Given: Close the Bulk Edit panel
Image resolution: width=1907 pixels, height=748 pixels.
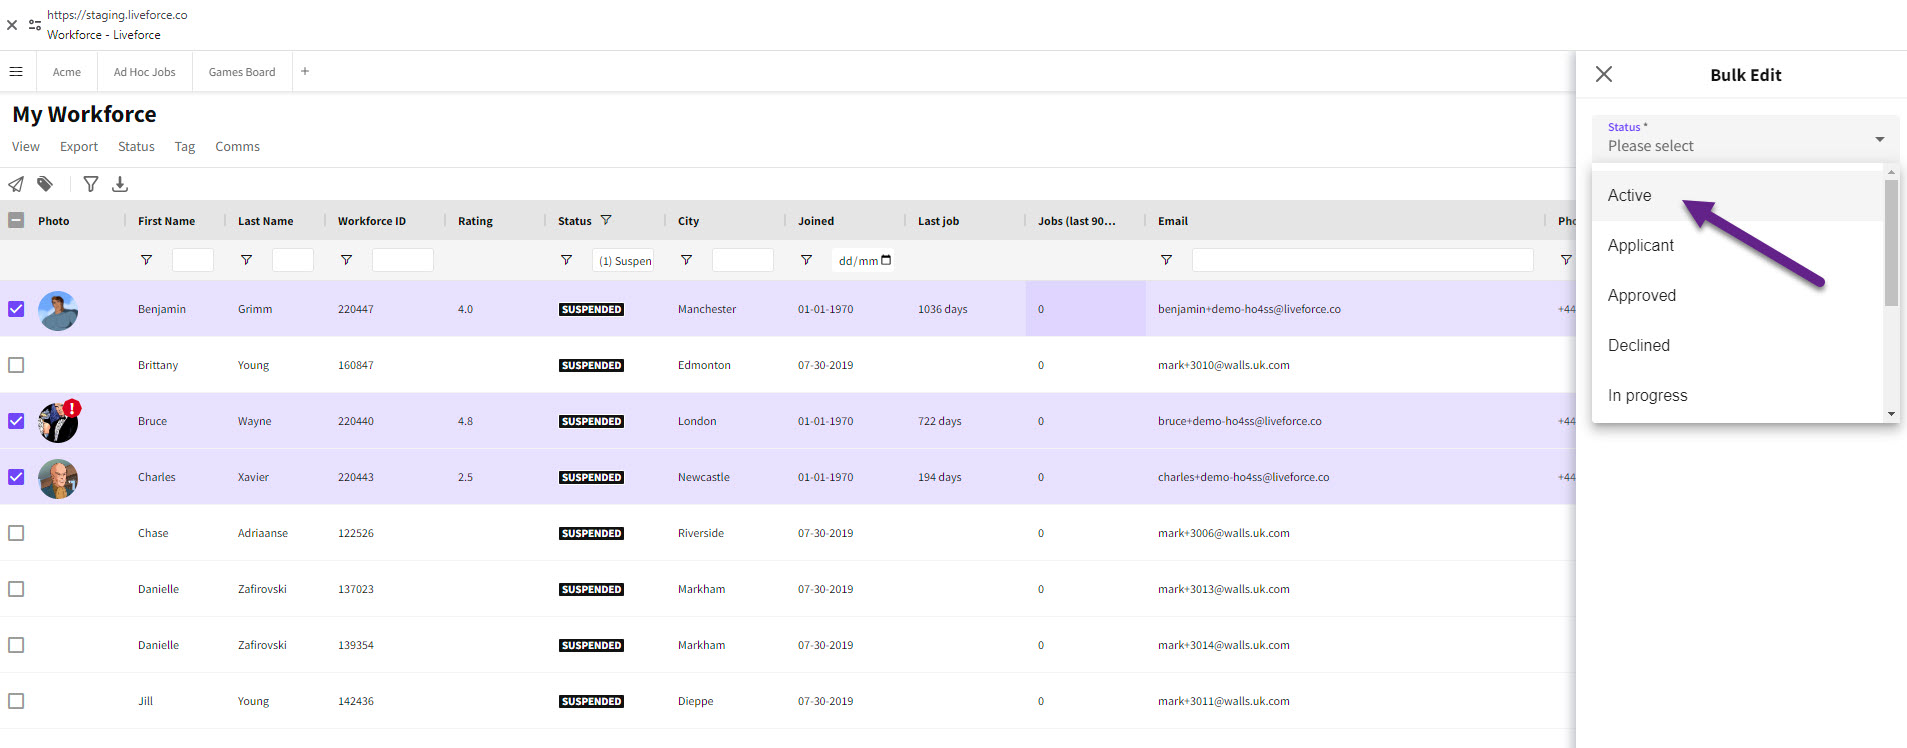Looking at the screenshot, I should point(1604,74).
